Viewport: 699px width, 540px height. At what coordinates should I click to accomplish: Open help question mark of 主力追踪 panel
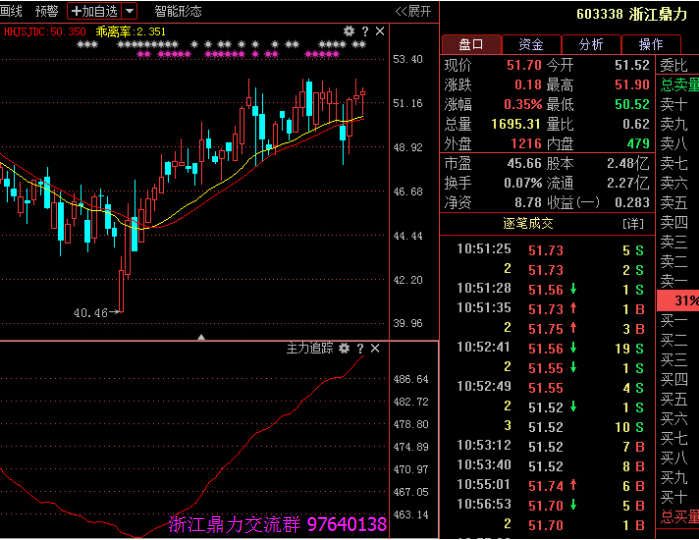360,348
